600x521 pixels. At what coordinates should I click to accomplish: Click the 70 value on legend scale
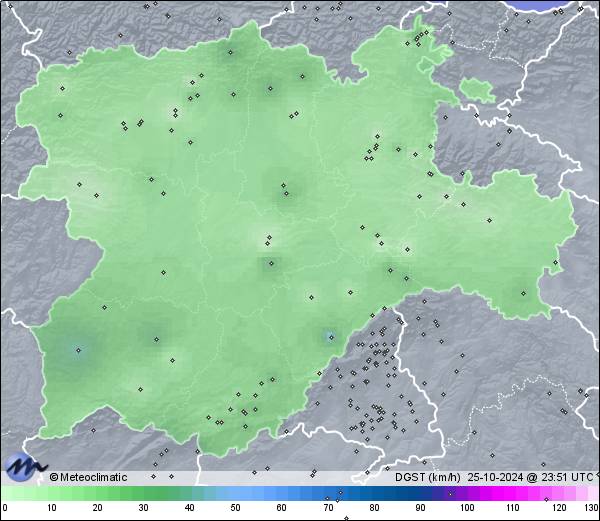pos(328,509)
